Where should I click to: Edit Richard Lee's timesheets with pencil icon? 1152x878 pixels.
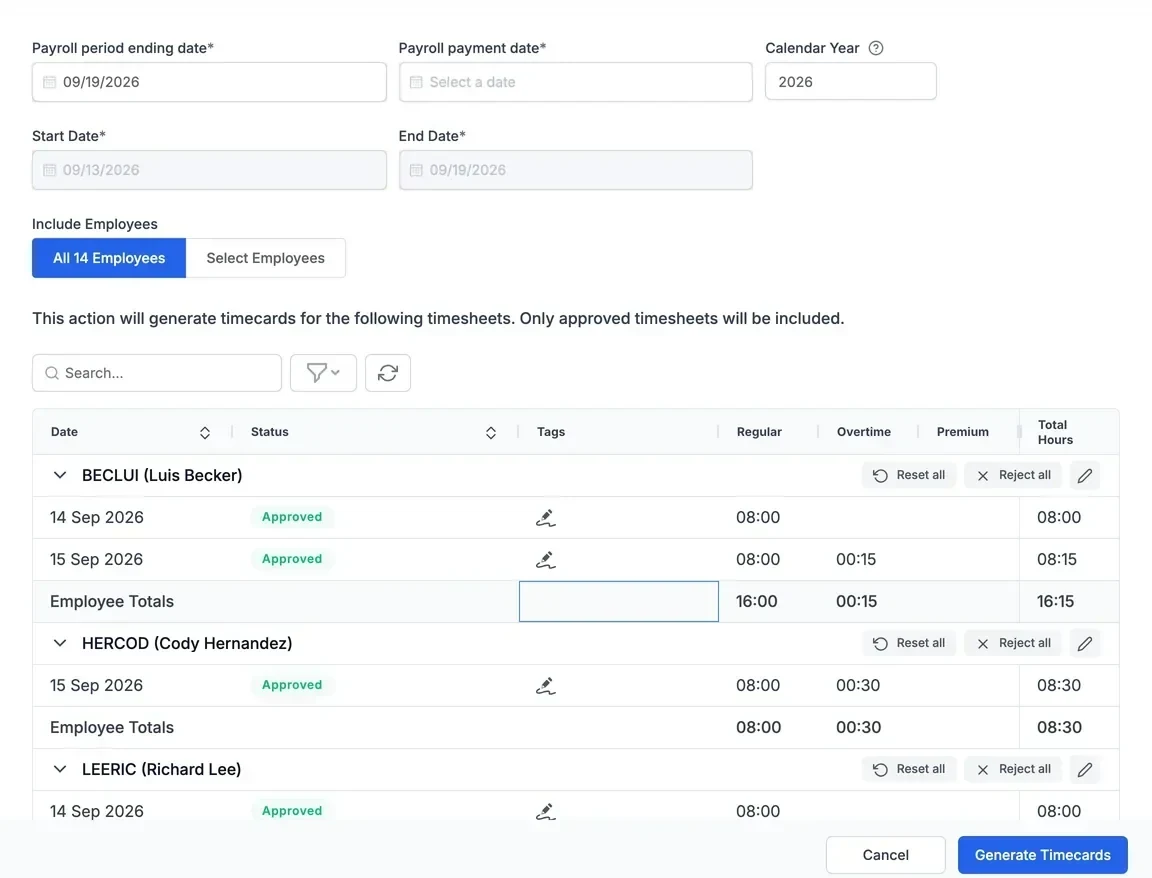click(x=1084, y=769)
